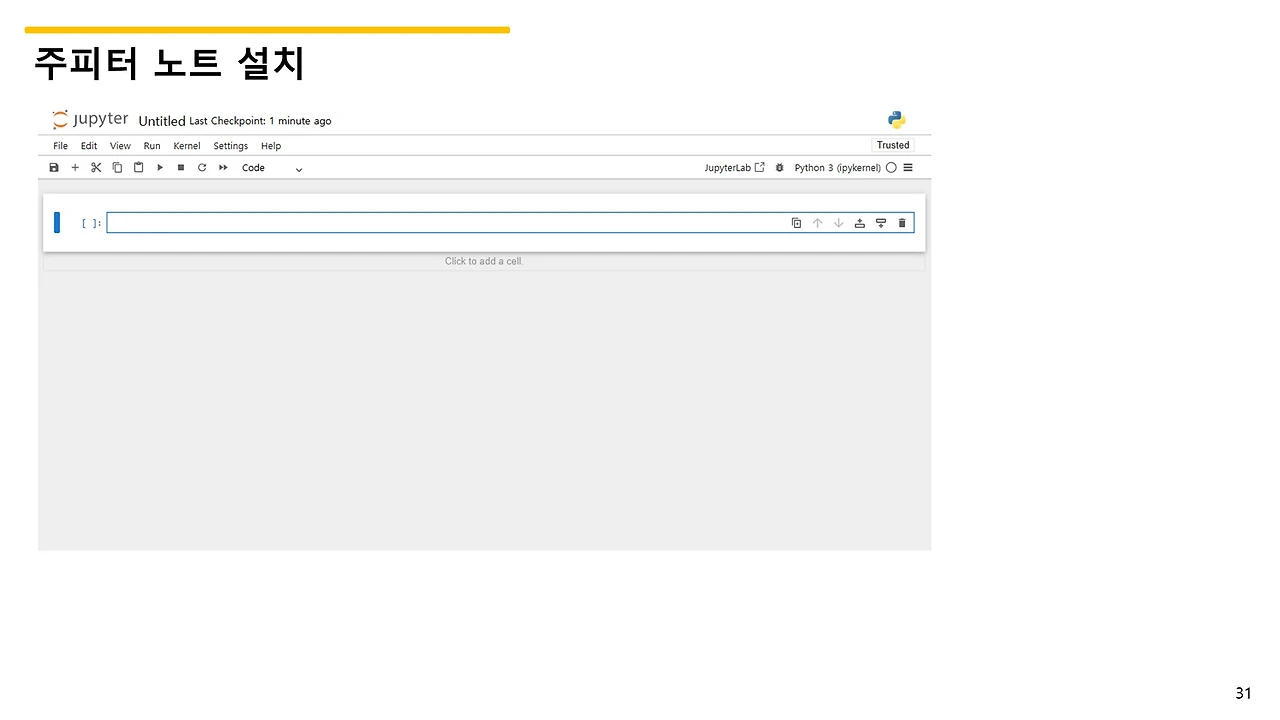The height and width of the screenshot is (720, 1280).
Task: Insert a new cell with the plus icon
Action: tap(75, 168)
